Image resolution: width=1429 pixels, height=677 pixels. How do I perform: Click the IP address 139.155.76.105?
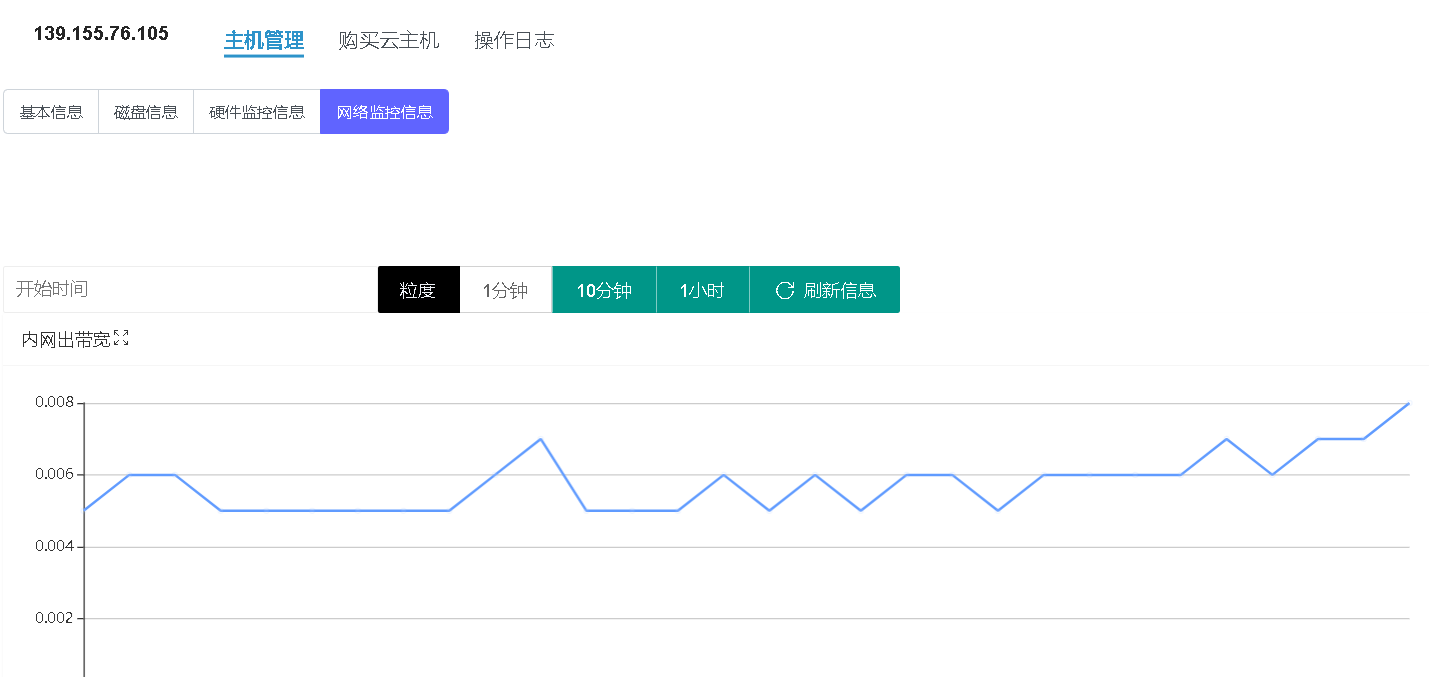pyautogui.click(x=101, y=34)
